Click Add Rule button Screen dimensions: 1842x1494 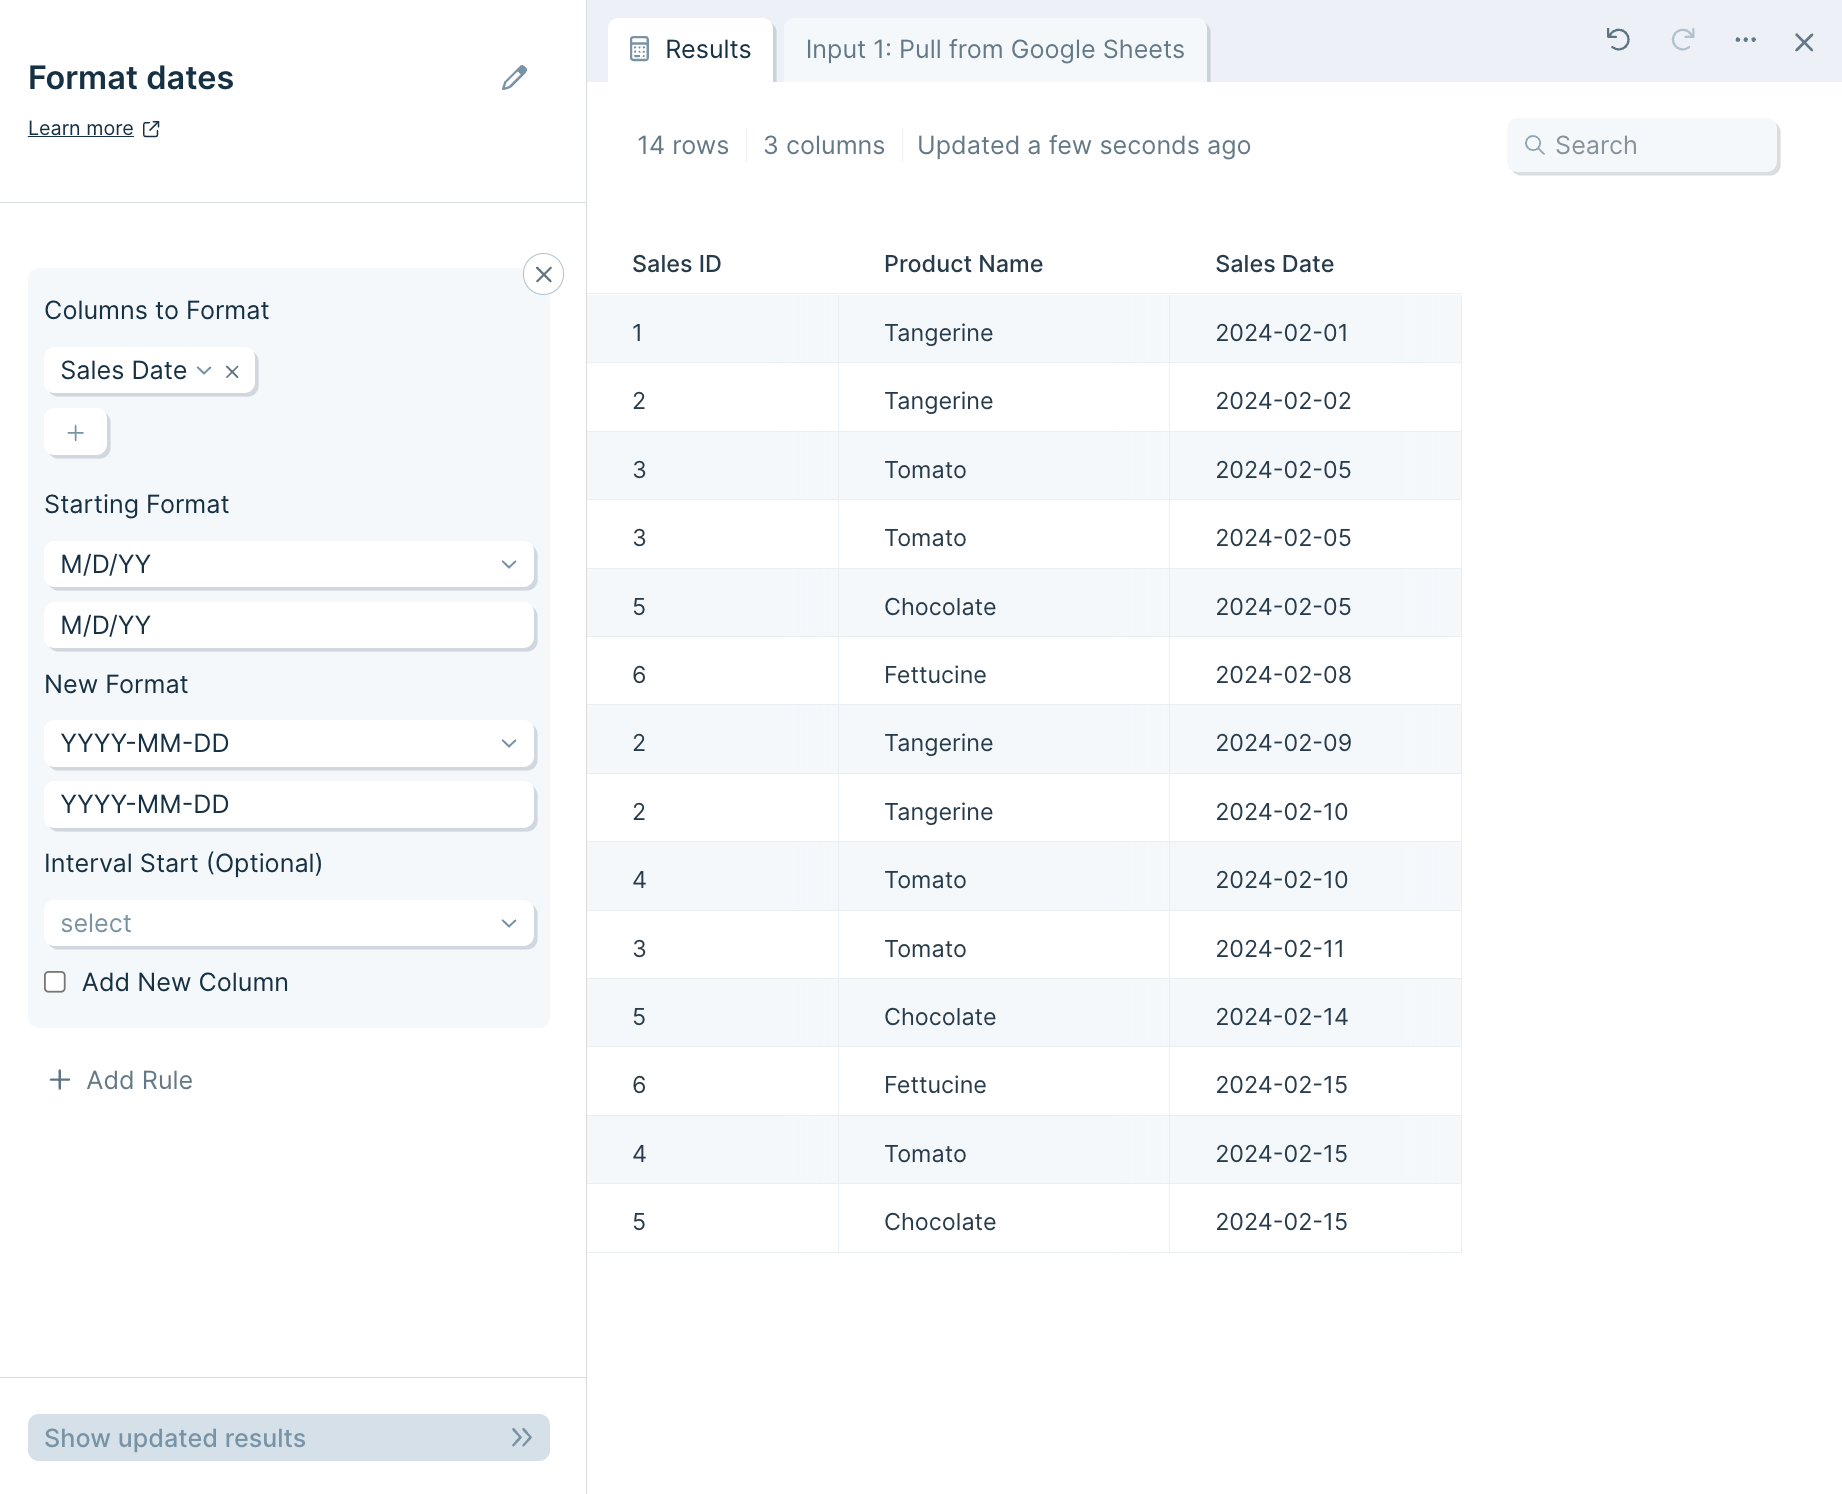(121, 1080)
